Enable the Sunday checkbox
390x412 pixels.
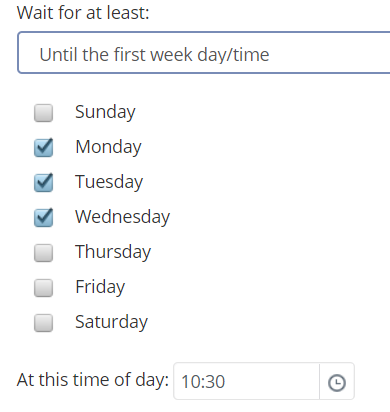pos(43,113)
